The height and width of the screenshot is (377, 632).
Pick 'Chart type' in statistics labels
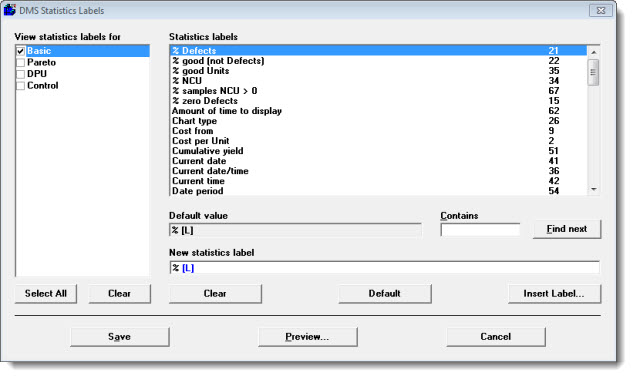coord(378,121)
